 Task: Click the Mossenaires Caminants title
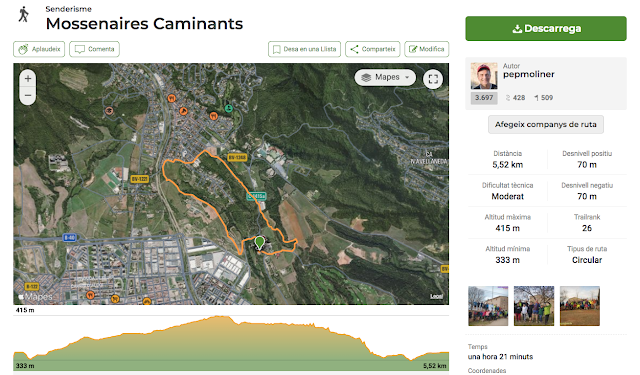pyautogui.click(x=144, y=24)
